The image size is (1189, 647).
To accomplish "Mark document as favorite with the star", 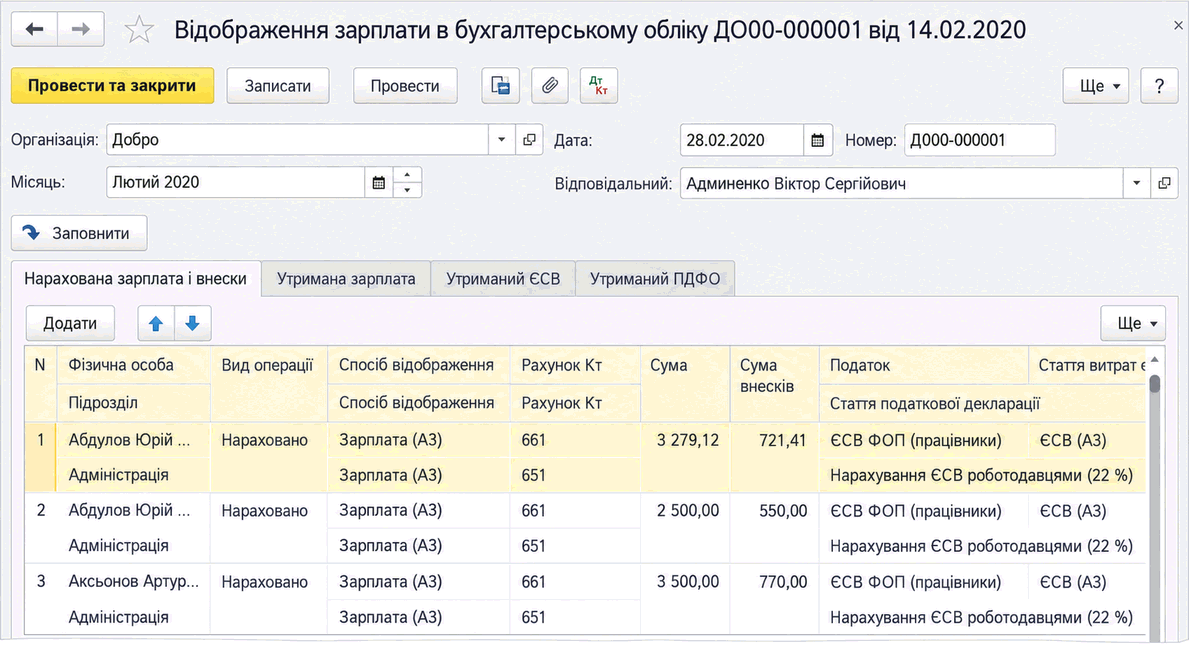I will tap(139, 30).
